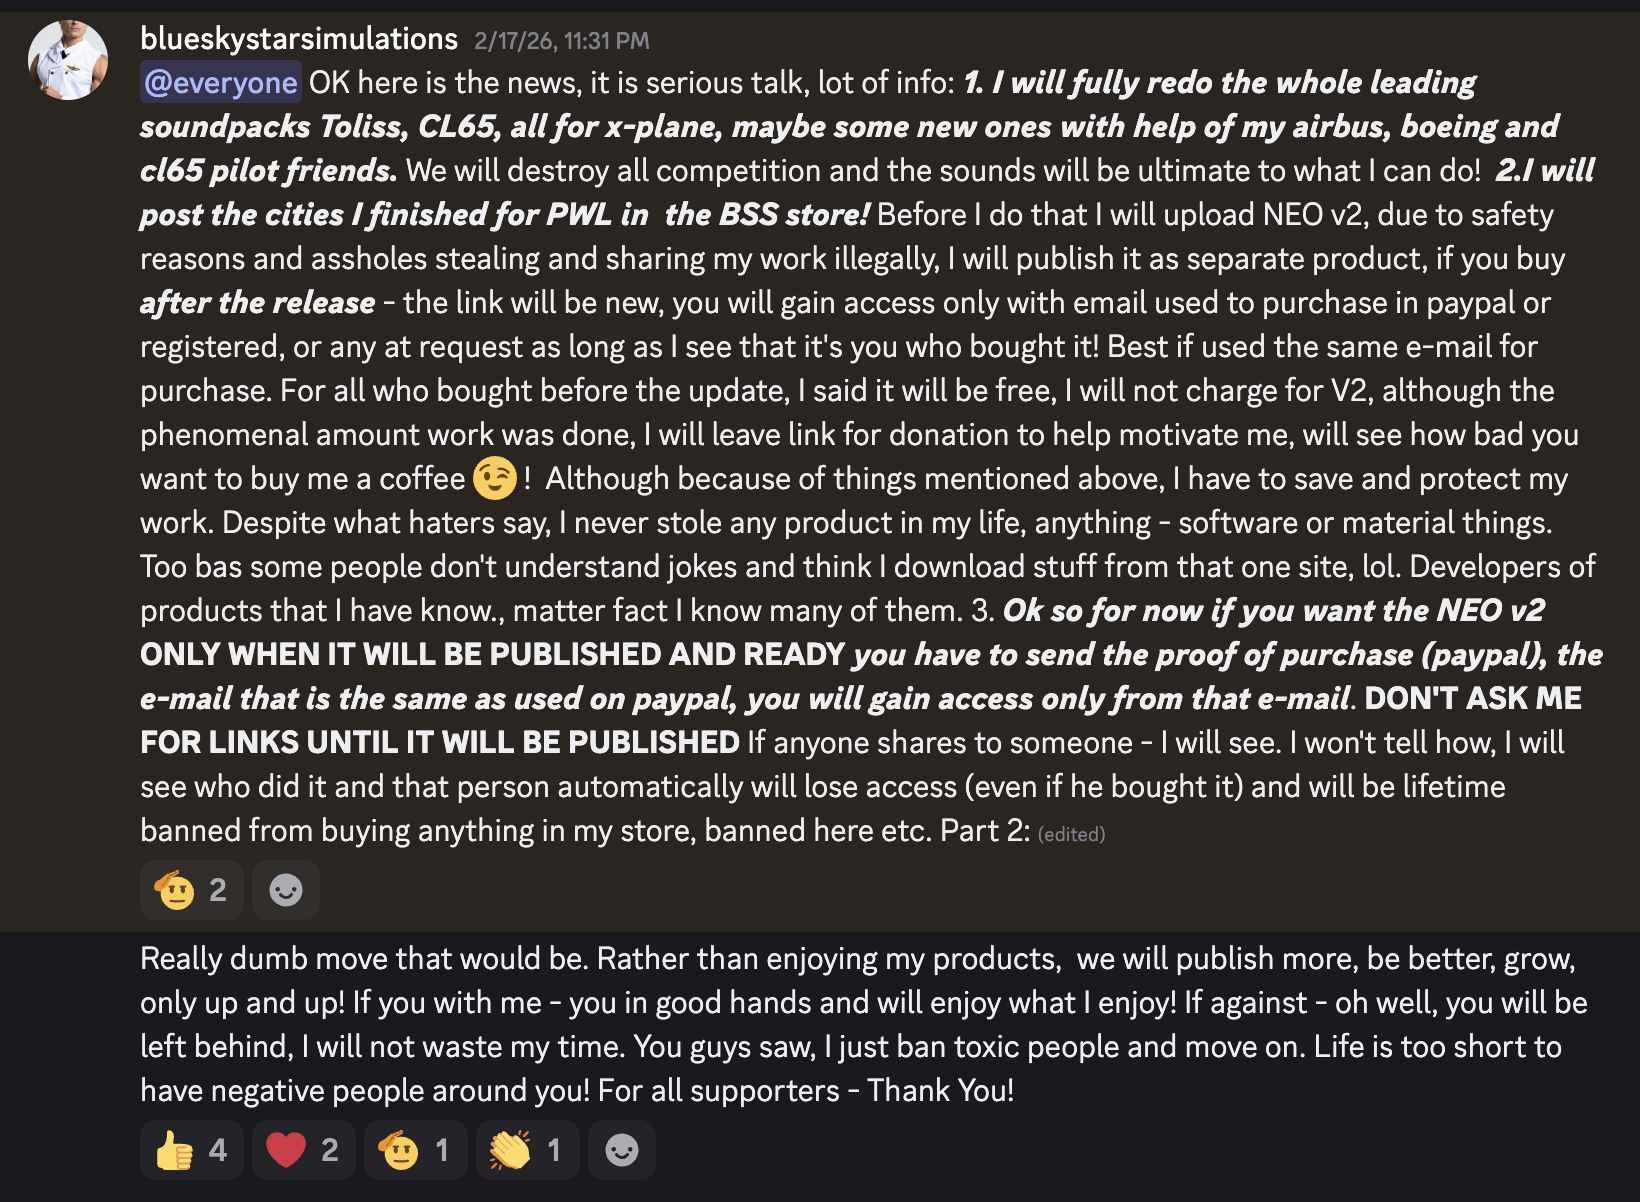
Task: Toggle the thumbs up reaction
Action: [192, 1150]
